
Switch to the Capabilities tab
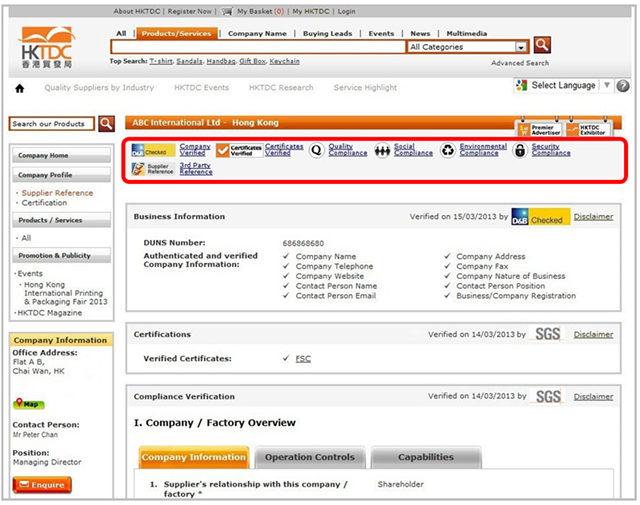426,457
